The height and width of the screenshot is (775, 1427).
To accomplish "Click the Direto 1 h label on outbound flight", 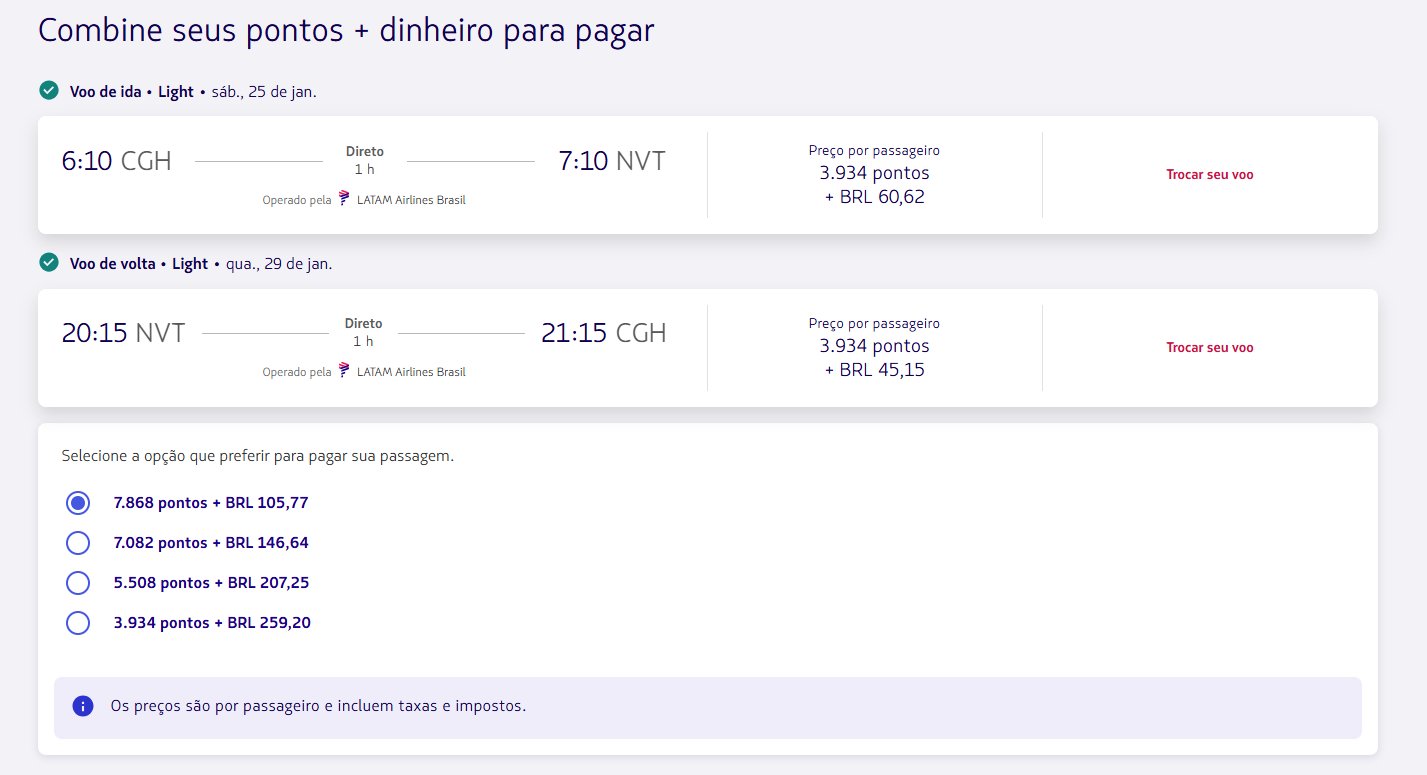I will [364, 160].
